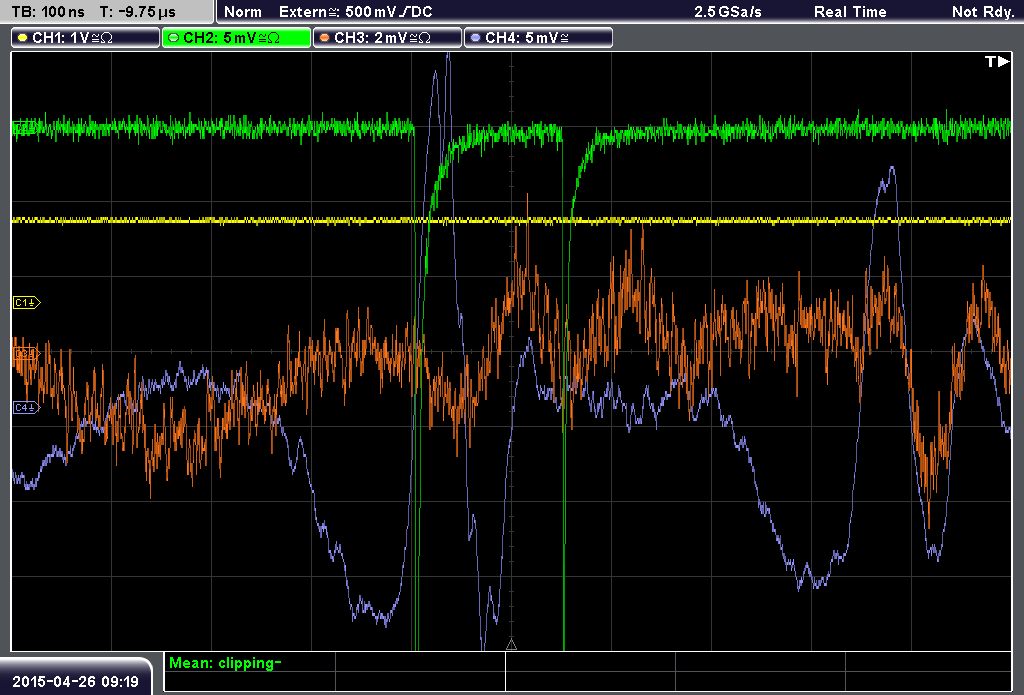Select the CH1: 1V channel tab

pyautogui.click(x=85, y=38)
